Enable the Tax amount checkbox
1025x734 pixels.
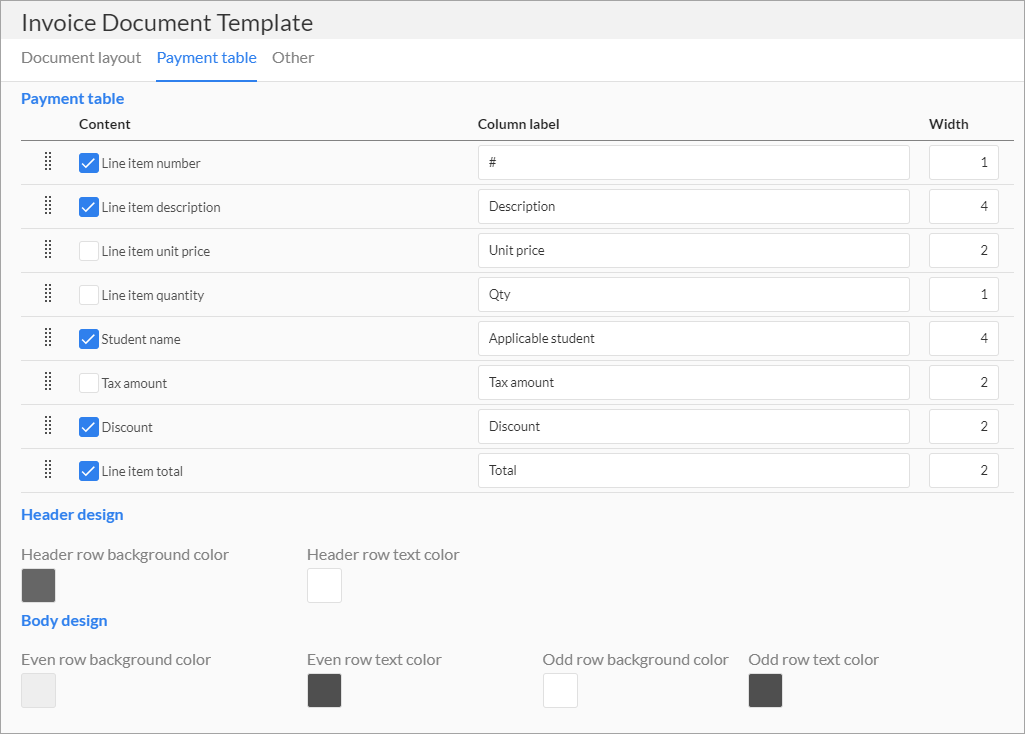click(89, 383)
